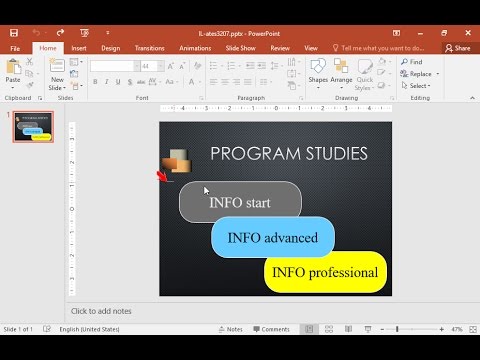Toggle Strikethrough formatting
480x360 pixels.
[141, 82]
